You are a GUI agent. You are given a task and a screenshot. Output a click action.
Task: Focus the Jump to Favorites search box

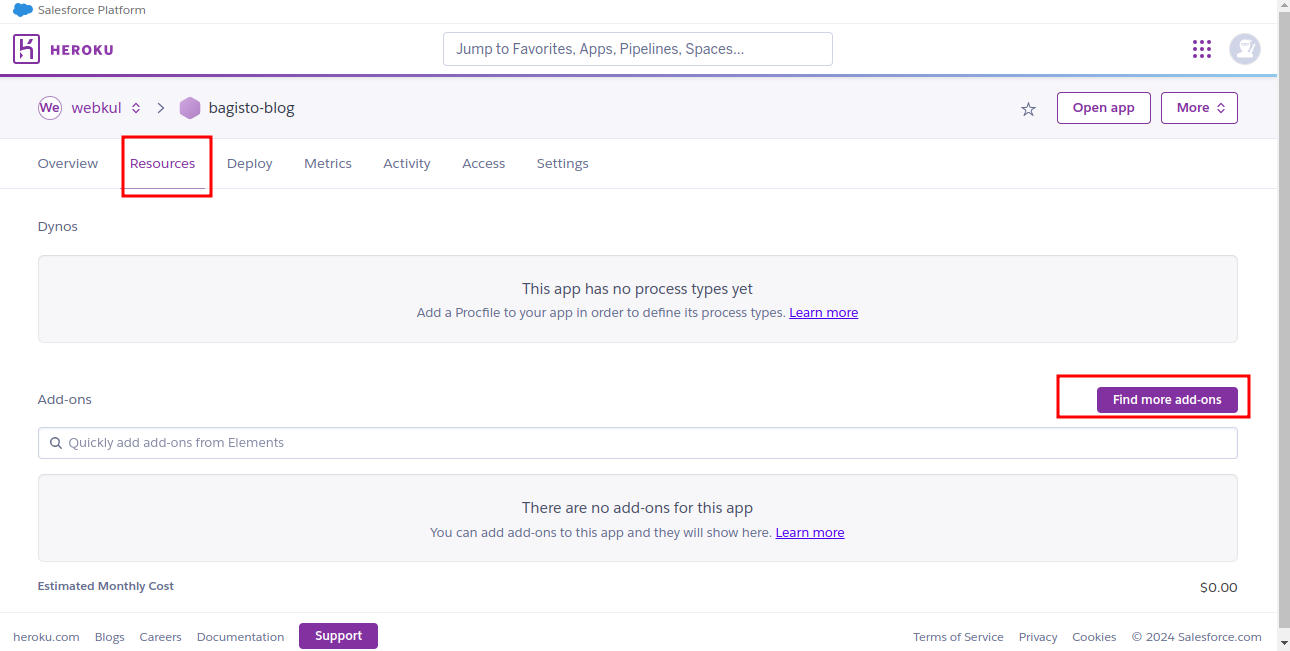coord(638,49)
